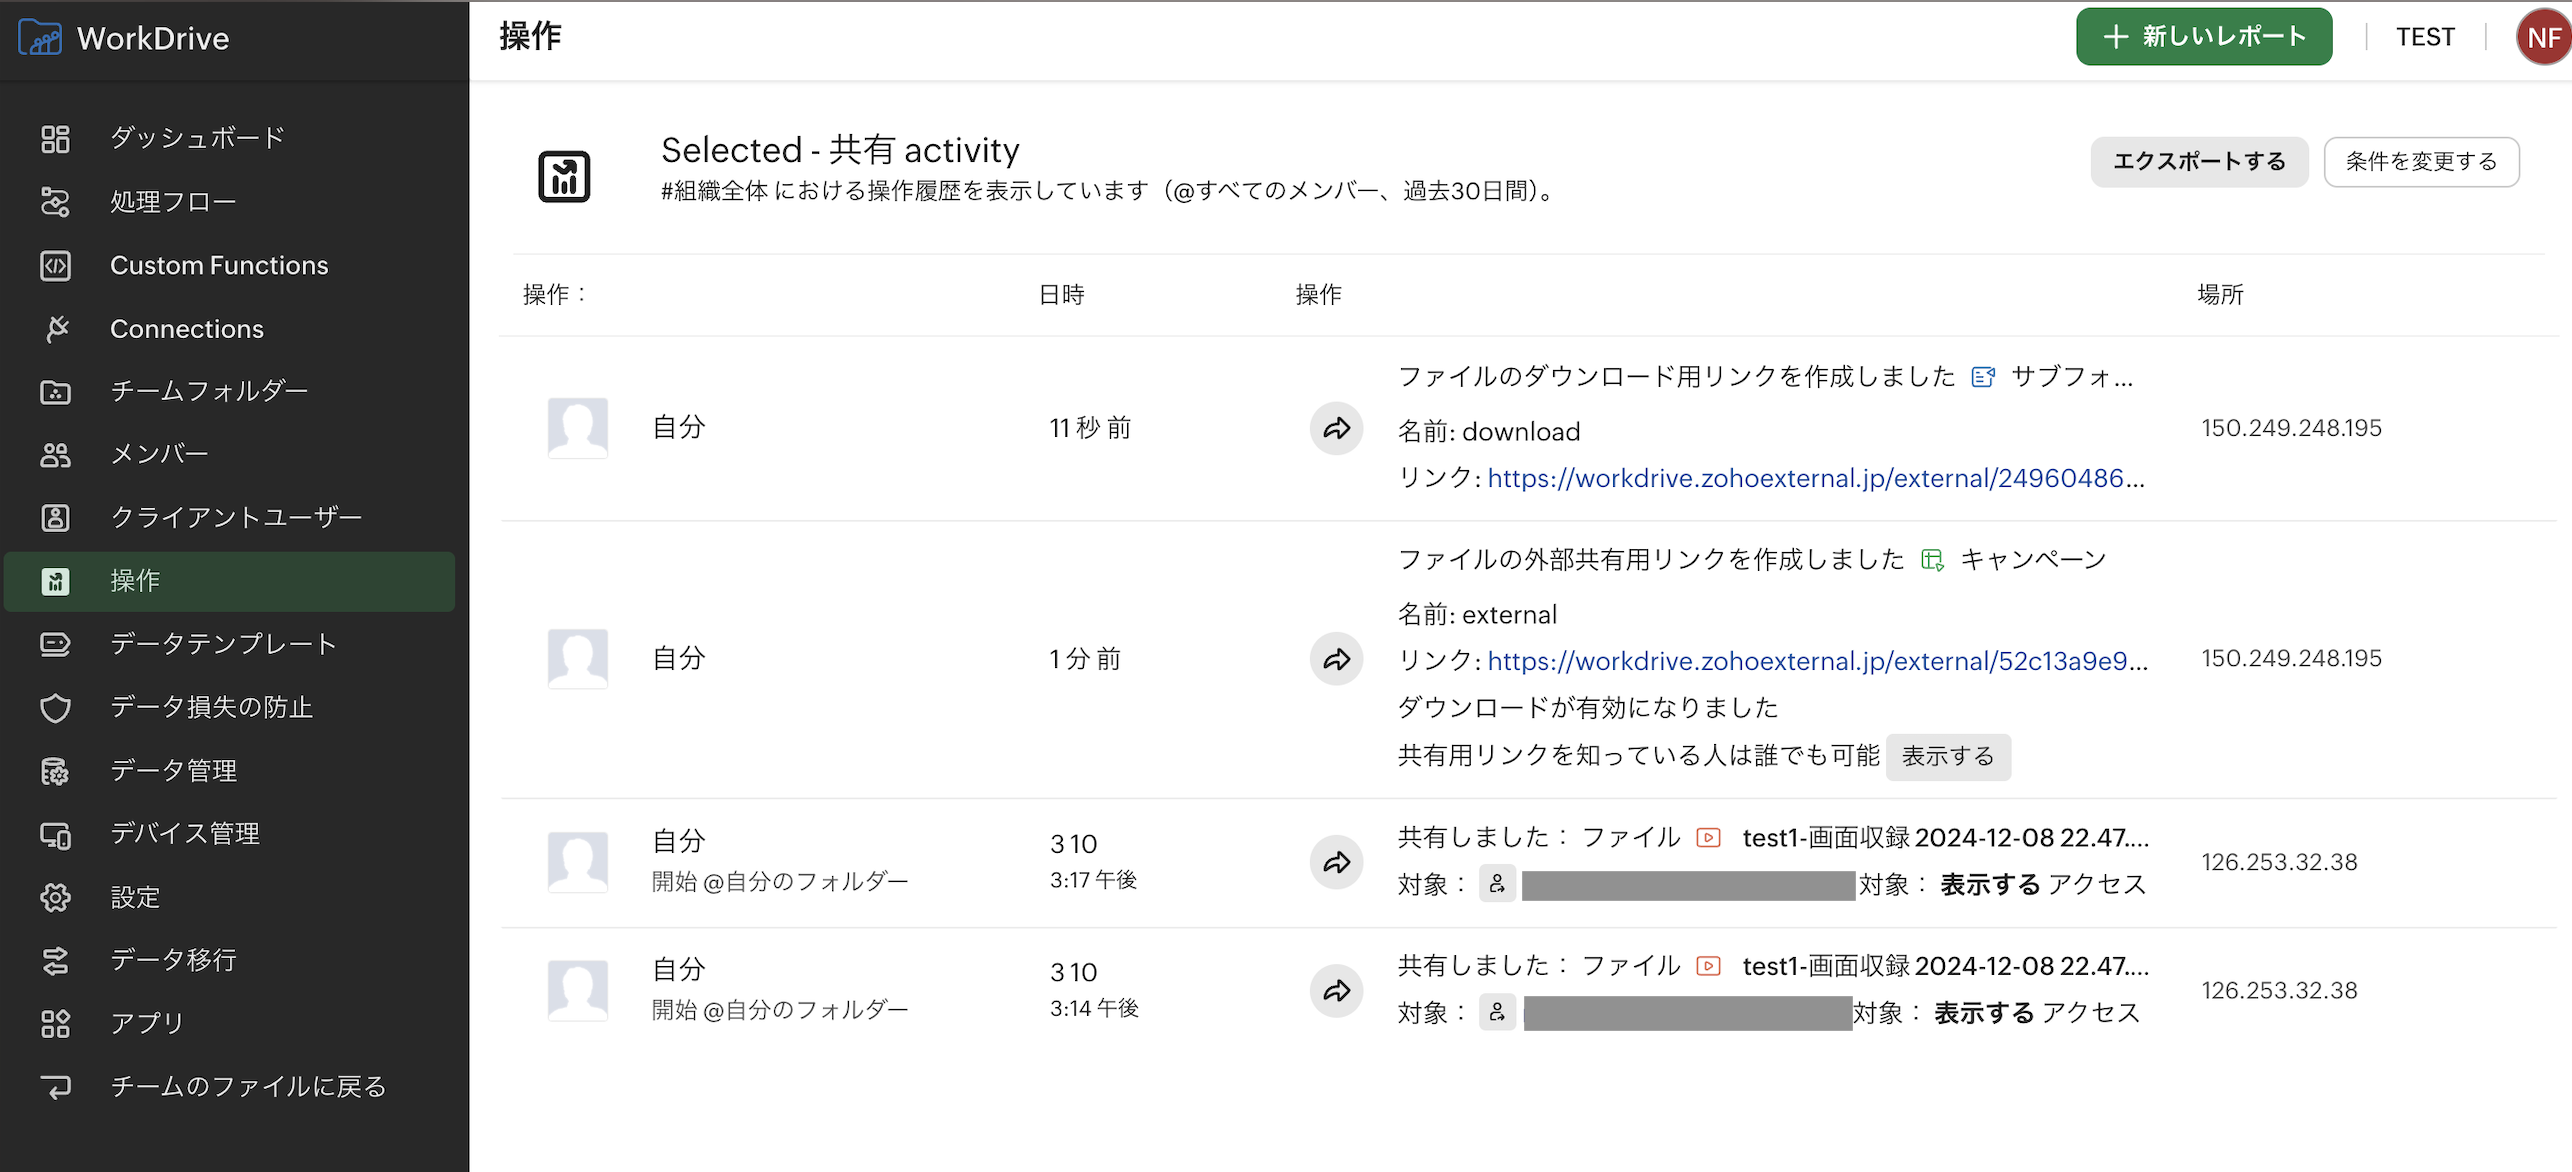The height and width of the screenshot is (1172, 2572).
Task: Click the WorkDrive logo icon
Action: (x=40, y=38)
